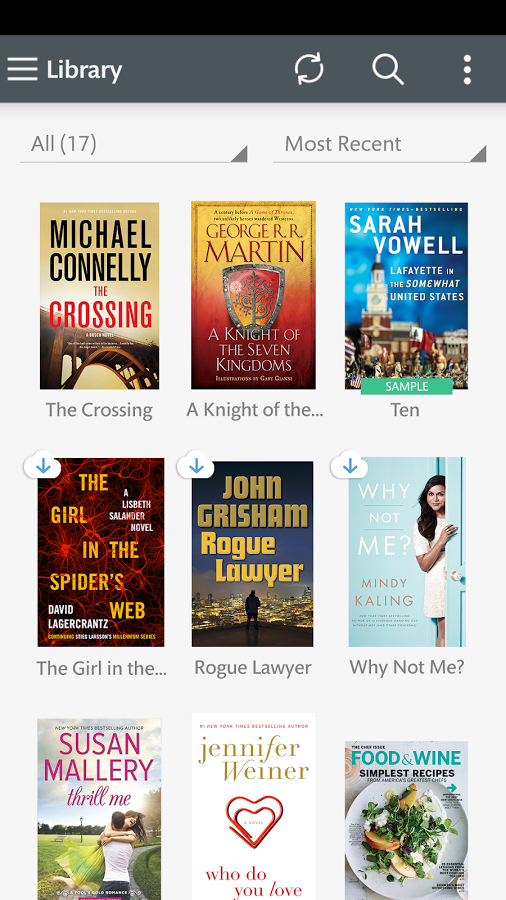
Task: Select the Rogue Lawyer title label
Action: click(253, 668)
